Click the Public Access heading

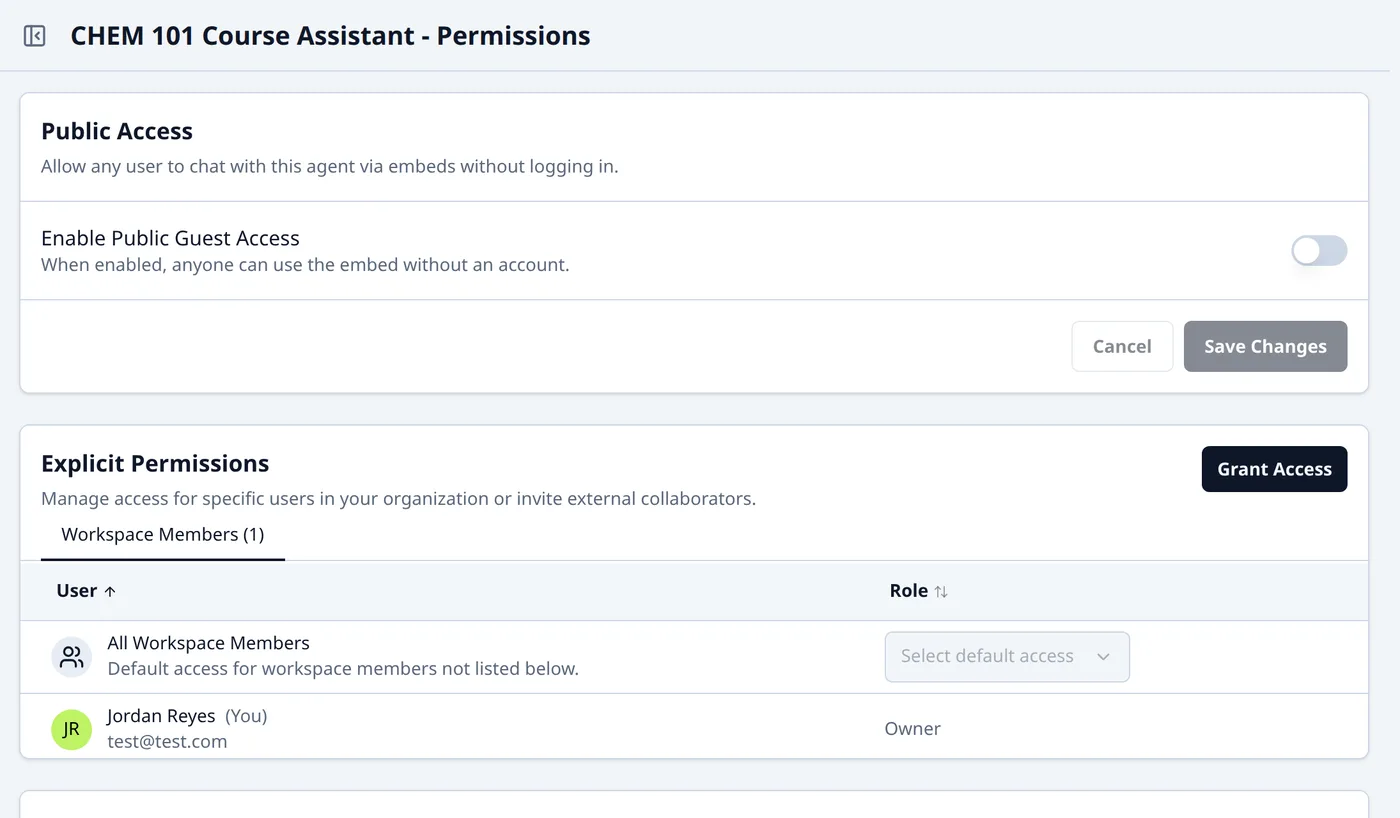(x=117, y=131)
